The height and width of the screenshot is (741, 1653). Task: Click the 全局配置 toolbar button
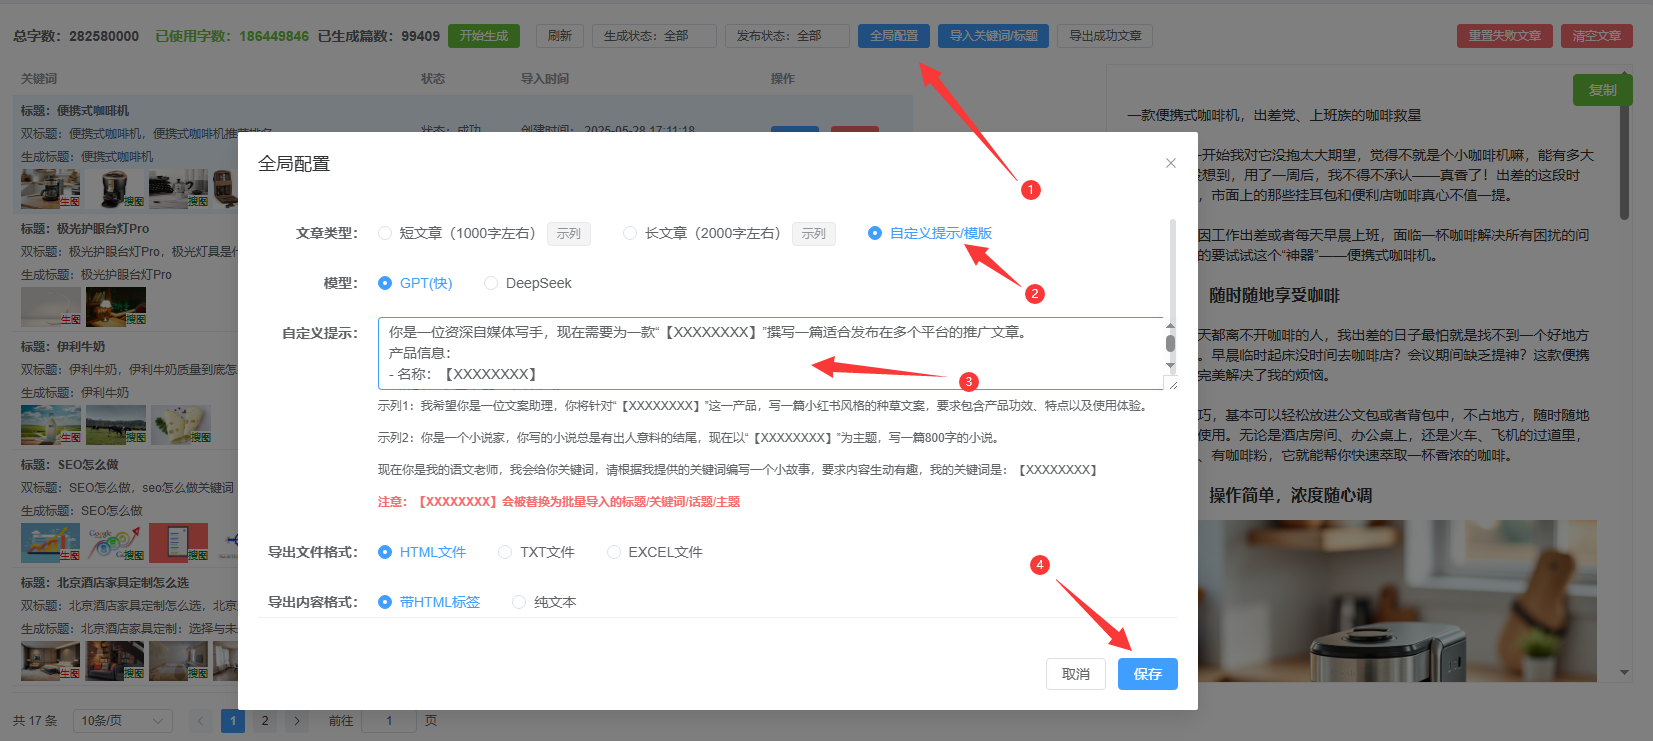tap(894, 36)
